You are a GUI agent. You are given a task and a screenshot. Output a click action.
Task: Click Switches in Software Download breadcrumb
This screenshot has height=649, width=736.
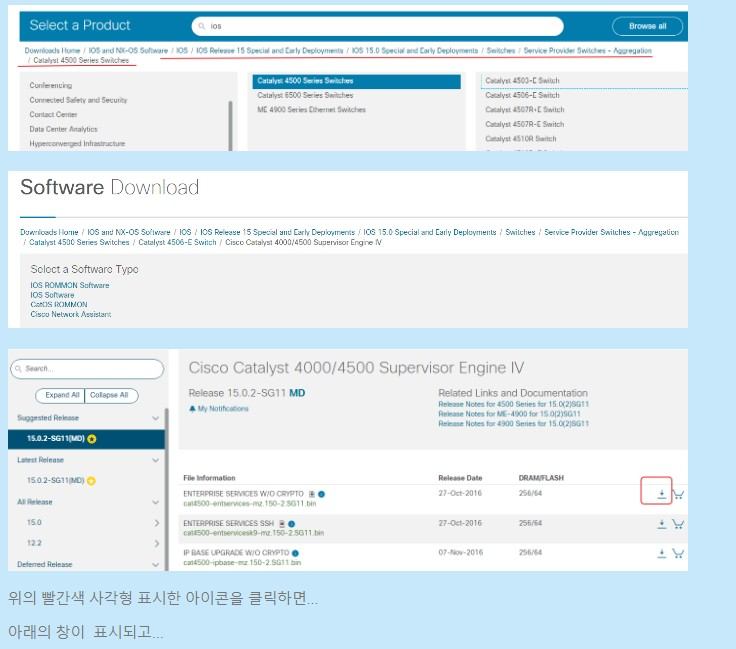[520, 232]
